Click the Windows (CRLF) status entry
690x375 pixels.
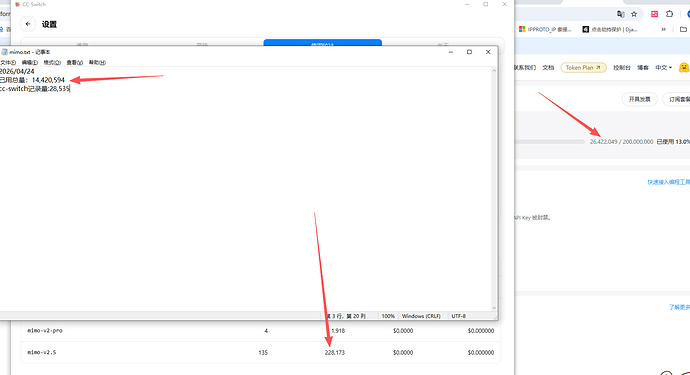coord(421,316)
